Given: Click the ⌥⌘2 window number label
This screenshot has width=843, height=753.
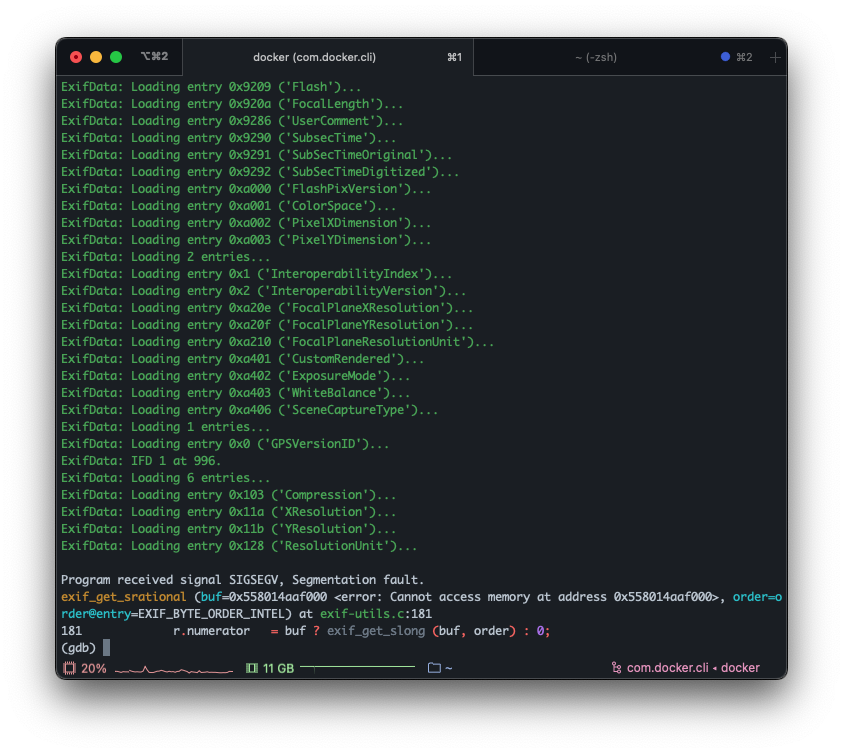Looking at the screenshot, I should point(154,57).
